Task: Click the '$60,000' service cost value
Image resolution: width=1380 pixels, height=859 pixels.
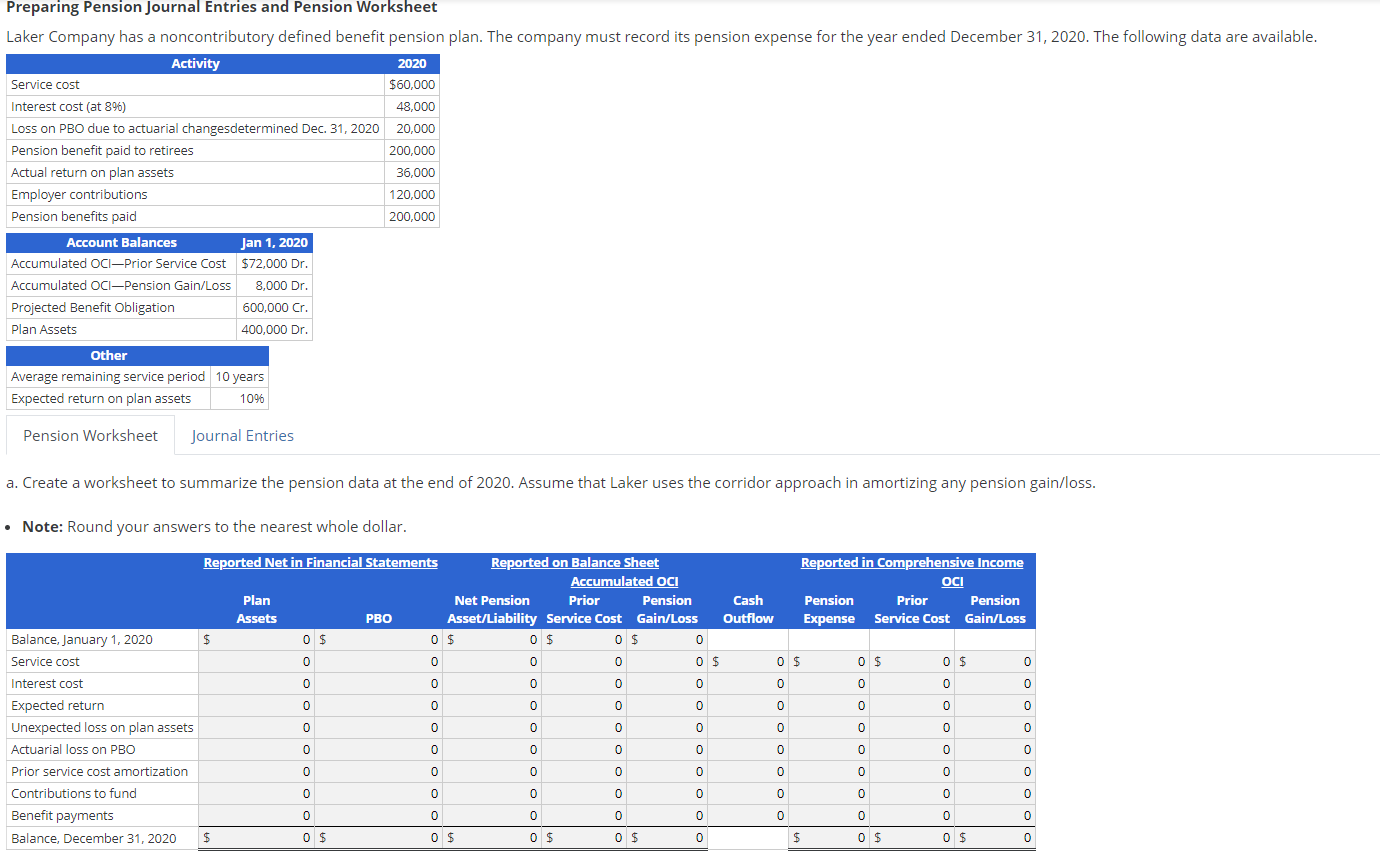Action: click(412, 85)
